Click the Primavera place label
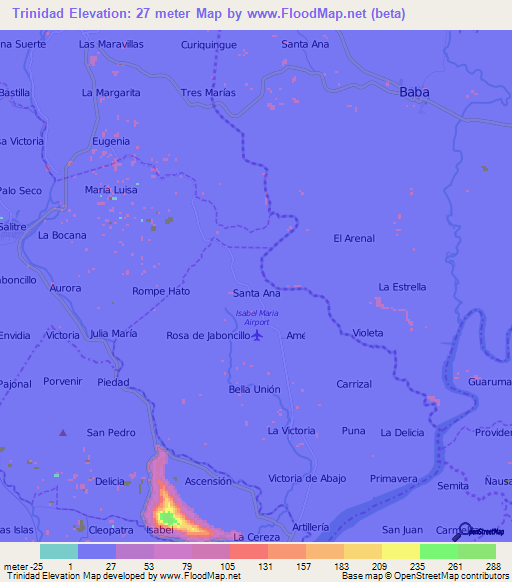This screenshot has height=582, width=512. click(x=394, y=479)
